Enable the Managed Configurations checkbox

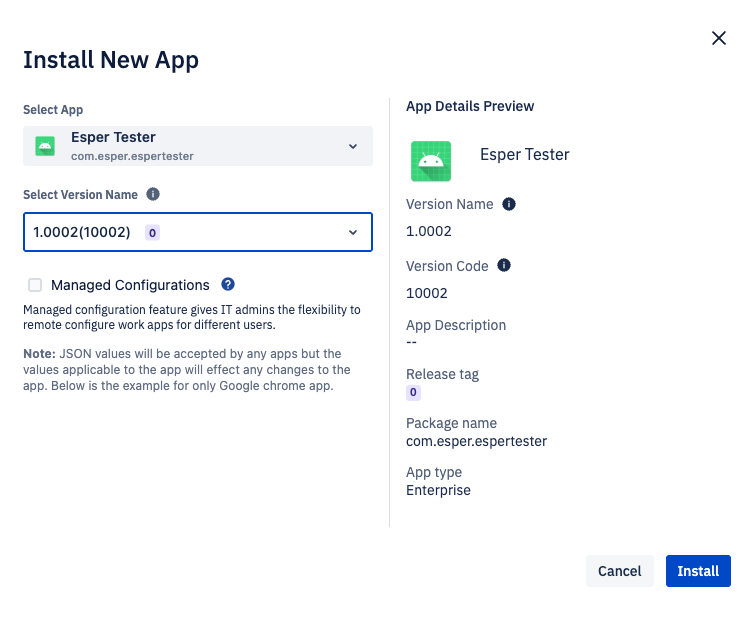tap(35, 285)
